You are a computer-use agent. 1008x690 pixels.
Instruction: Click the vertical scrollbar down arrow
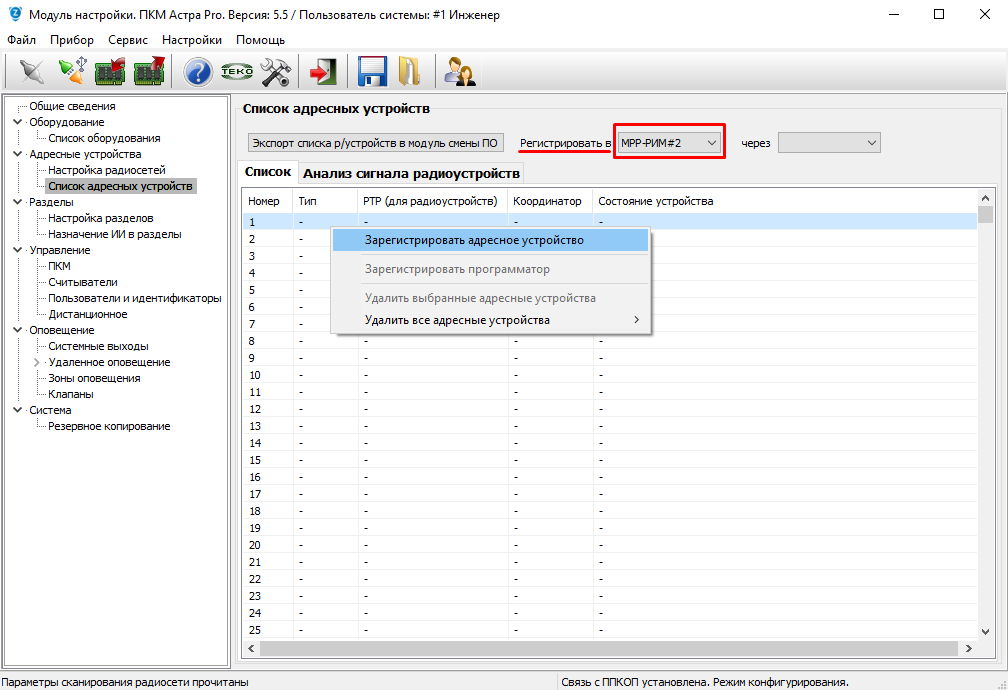(x=986, y=632)
